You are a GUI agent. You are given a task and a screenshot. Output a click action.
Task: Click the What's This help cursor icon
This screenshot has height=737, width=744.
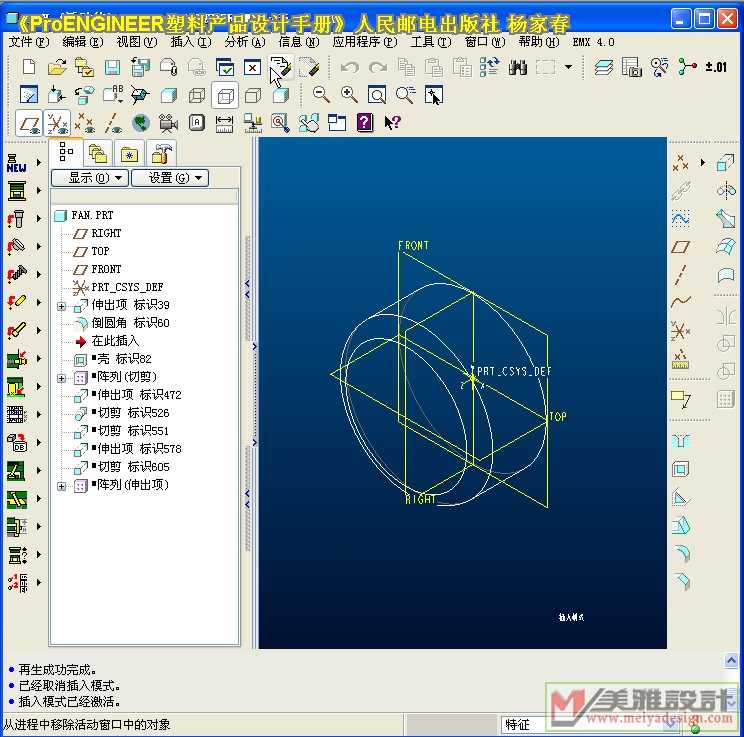(x=392, y=123)
